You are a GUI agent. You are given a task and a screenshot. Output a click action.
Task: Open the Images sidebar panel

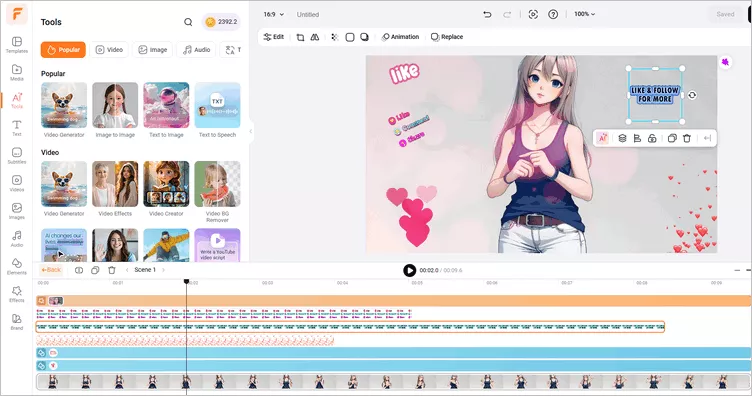point(17,211)
